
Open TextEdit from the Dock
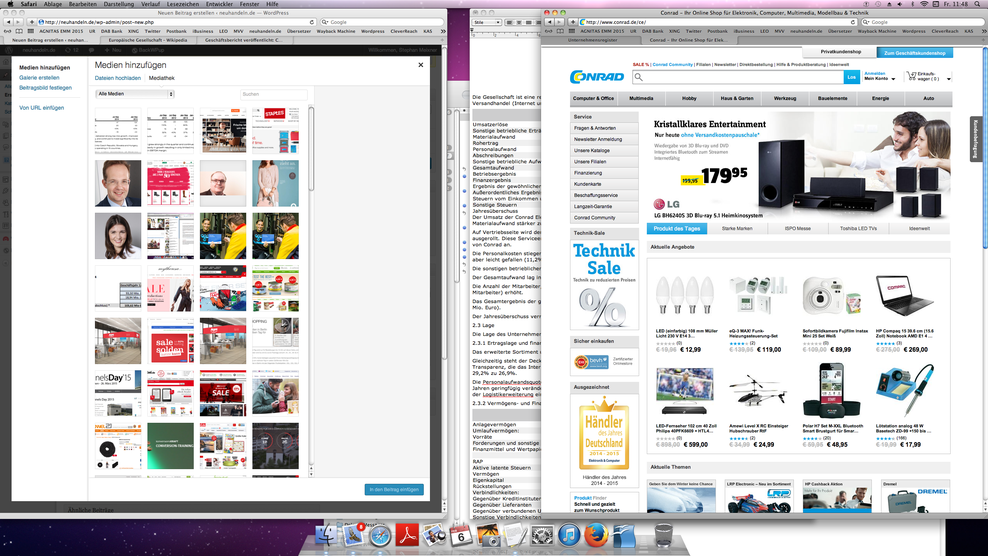515,535
